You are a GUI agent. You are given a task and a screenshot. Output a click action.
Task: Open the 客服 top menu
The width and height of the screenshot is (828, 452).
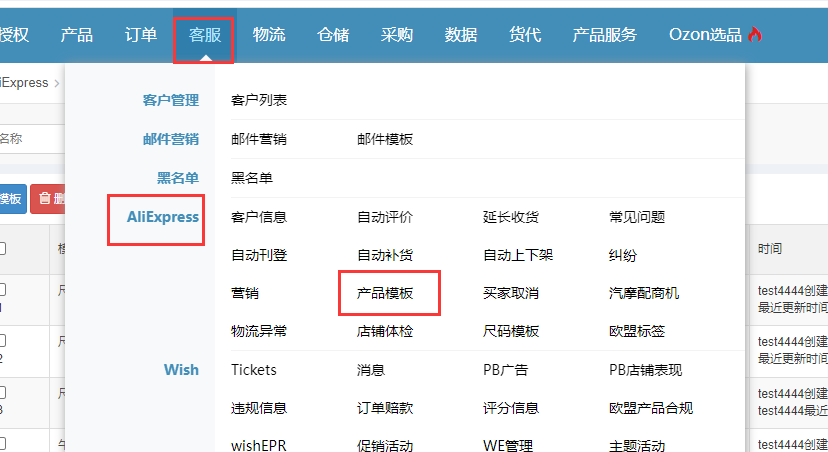pos(205,35)
